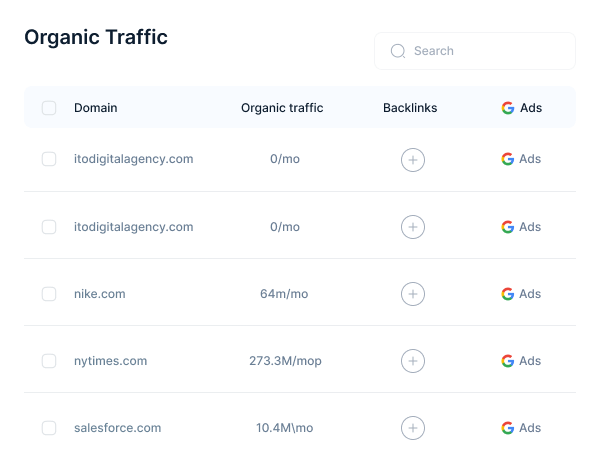Open the salesforce.com domain link
The height and width of the screenshot is (460, 600).
[x=117, y=428]
